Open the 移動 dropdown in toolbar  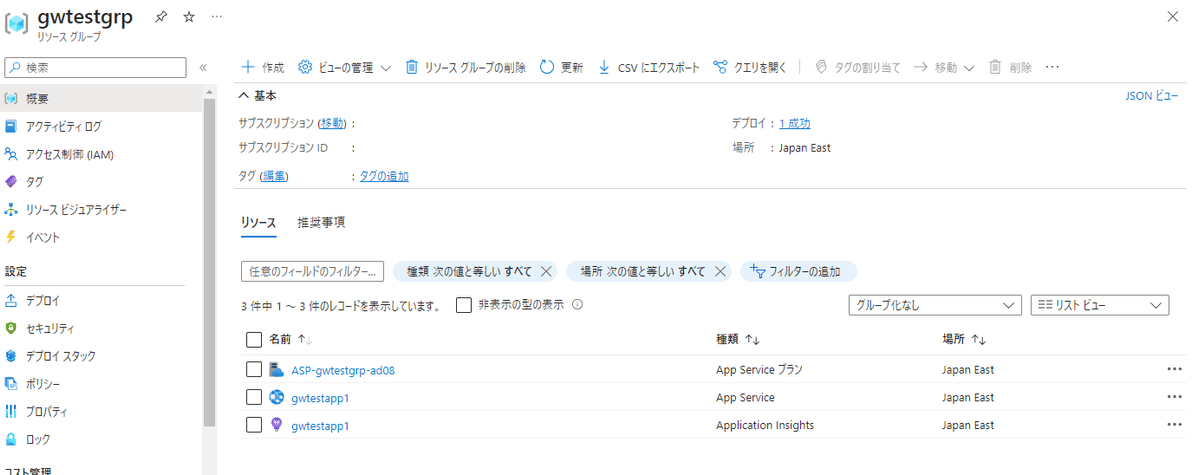(944, 67)
